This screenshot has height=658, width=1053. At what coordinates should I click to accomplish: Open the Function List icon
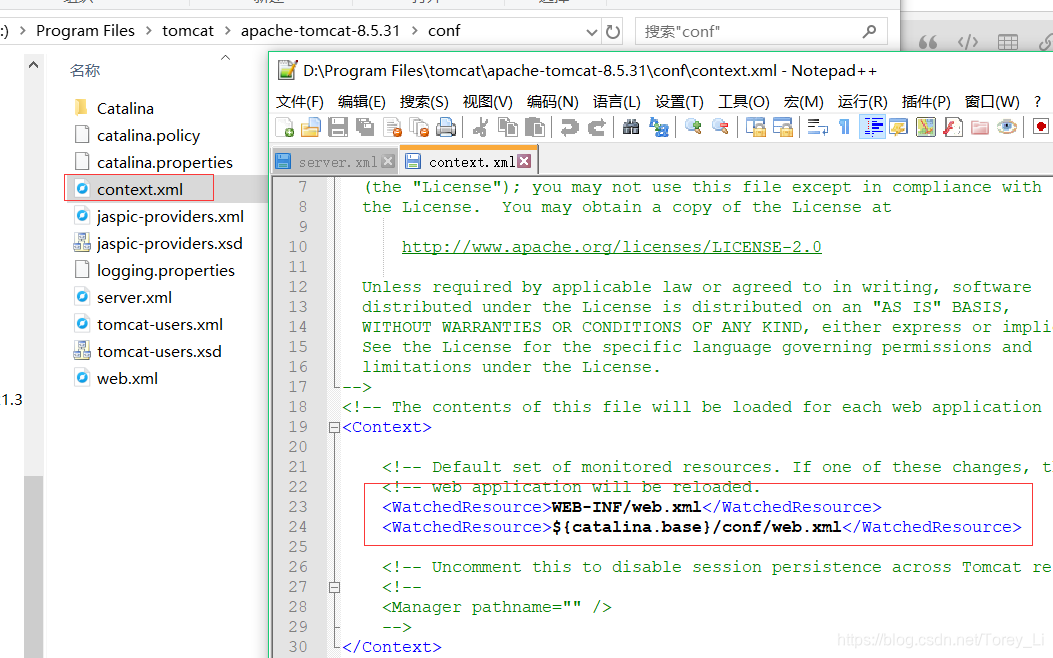pos(953,127)
